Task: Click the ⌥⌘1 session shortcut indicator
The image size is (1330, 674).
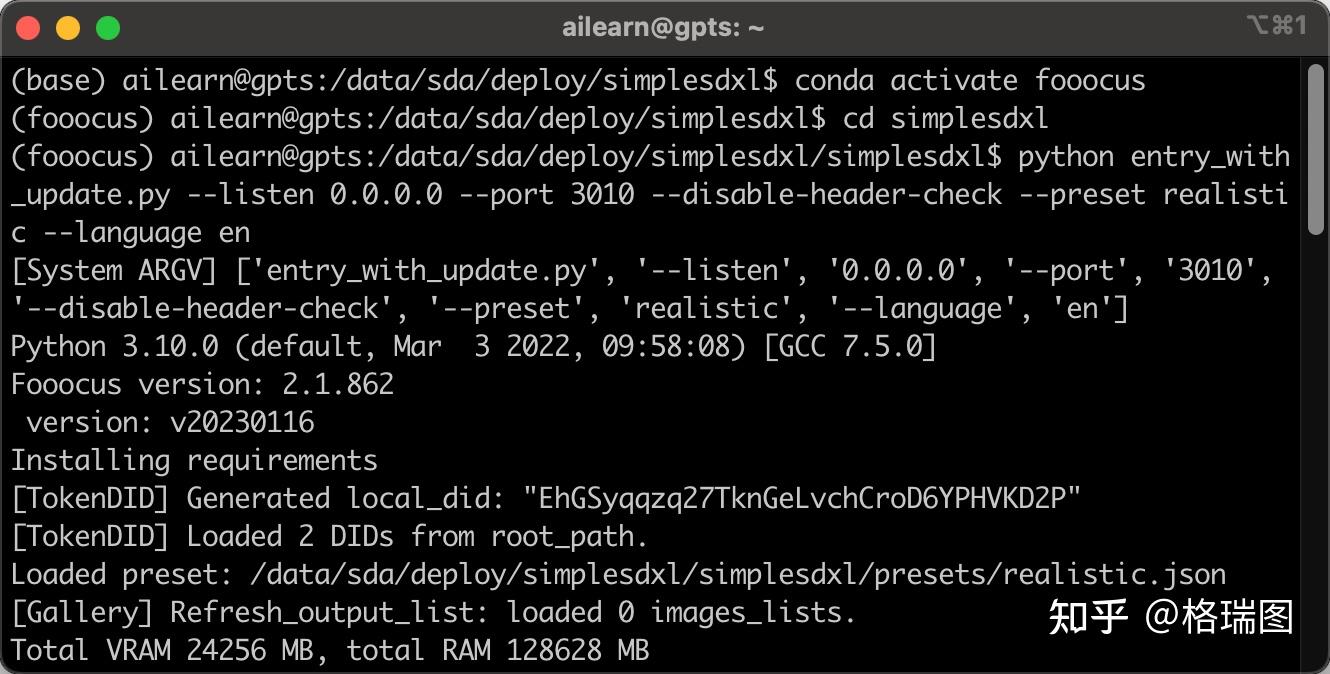Action: coord(1277,26)
